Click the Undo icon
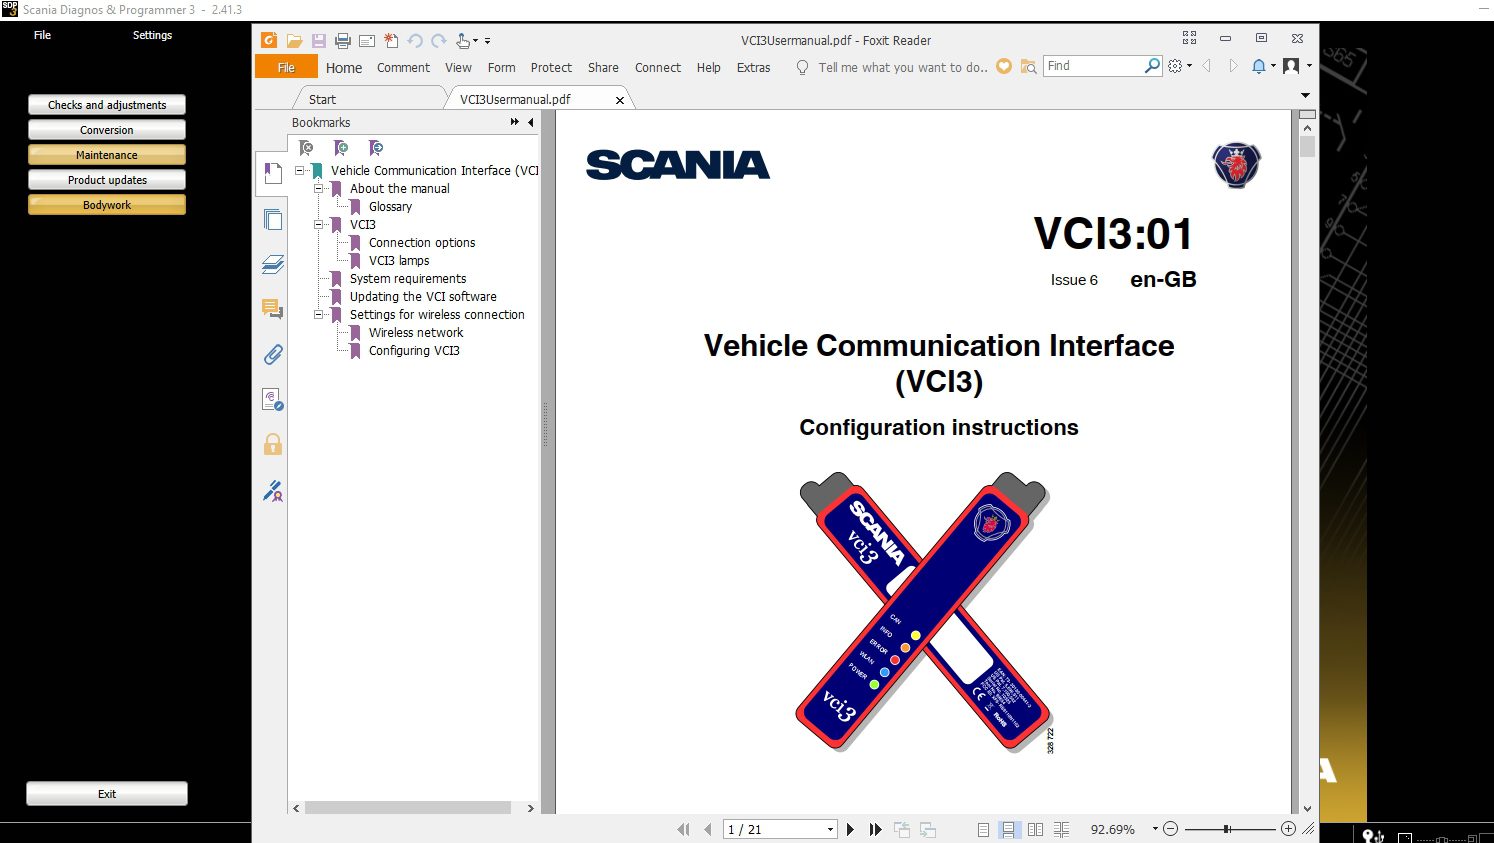Screen dimensions: 1494x843 [416, 40]
